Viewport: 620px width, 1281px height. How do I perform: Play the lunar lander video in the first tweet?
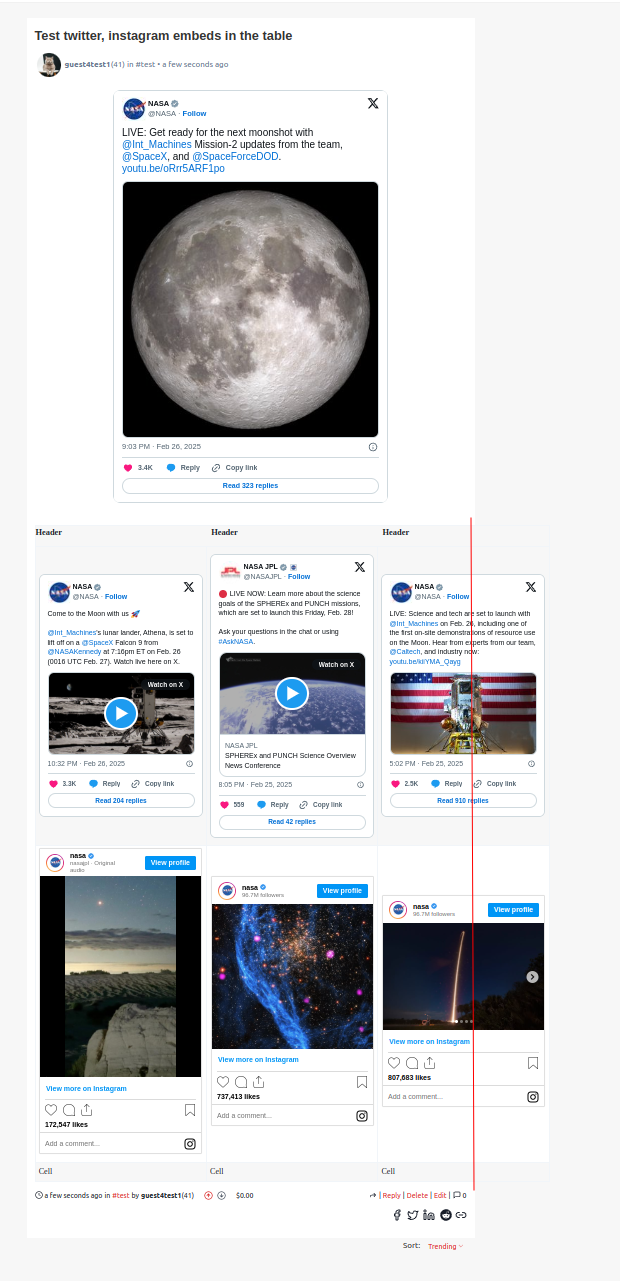121,713
